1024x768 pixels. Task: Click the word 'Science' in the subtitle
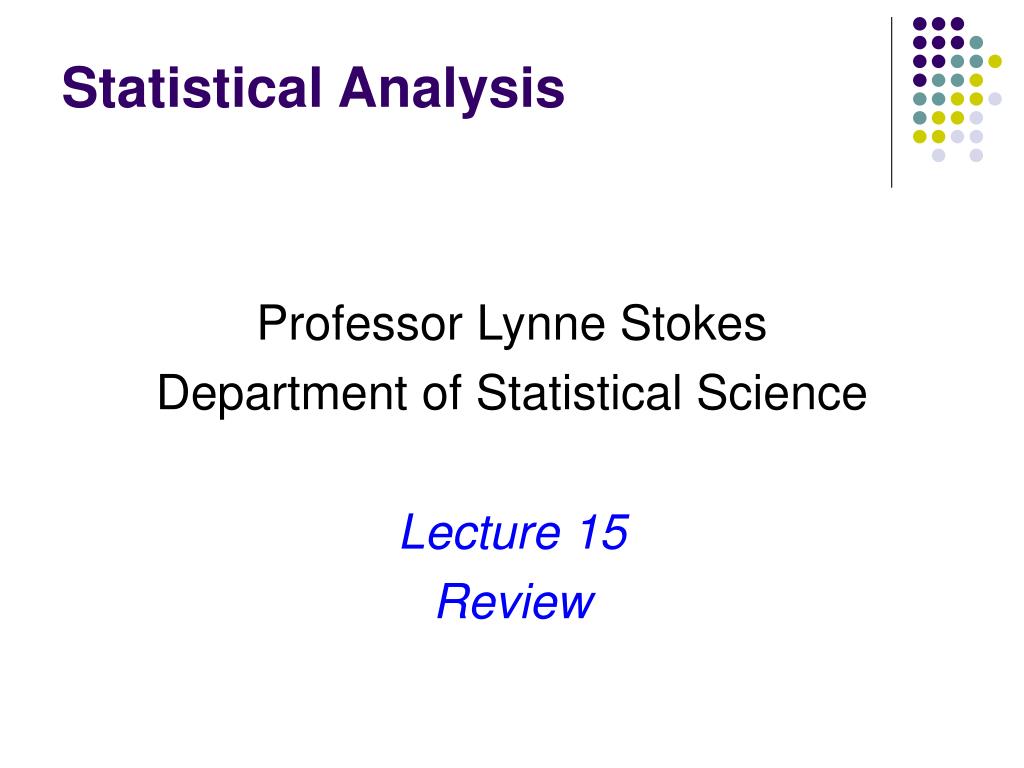(x=782, y=392)
